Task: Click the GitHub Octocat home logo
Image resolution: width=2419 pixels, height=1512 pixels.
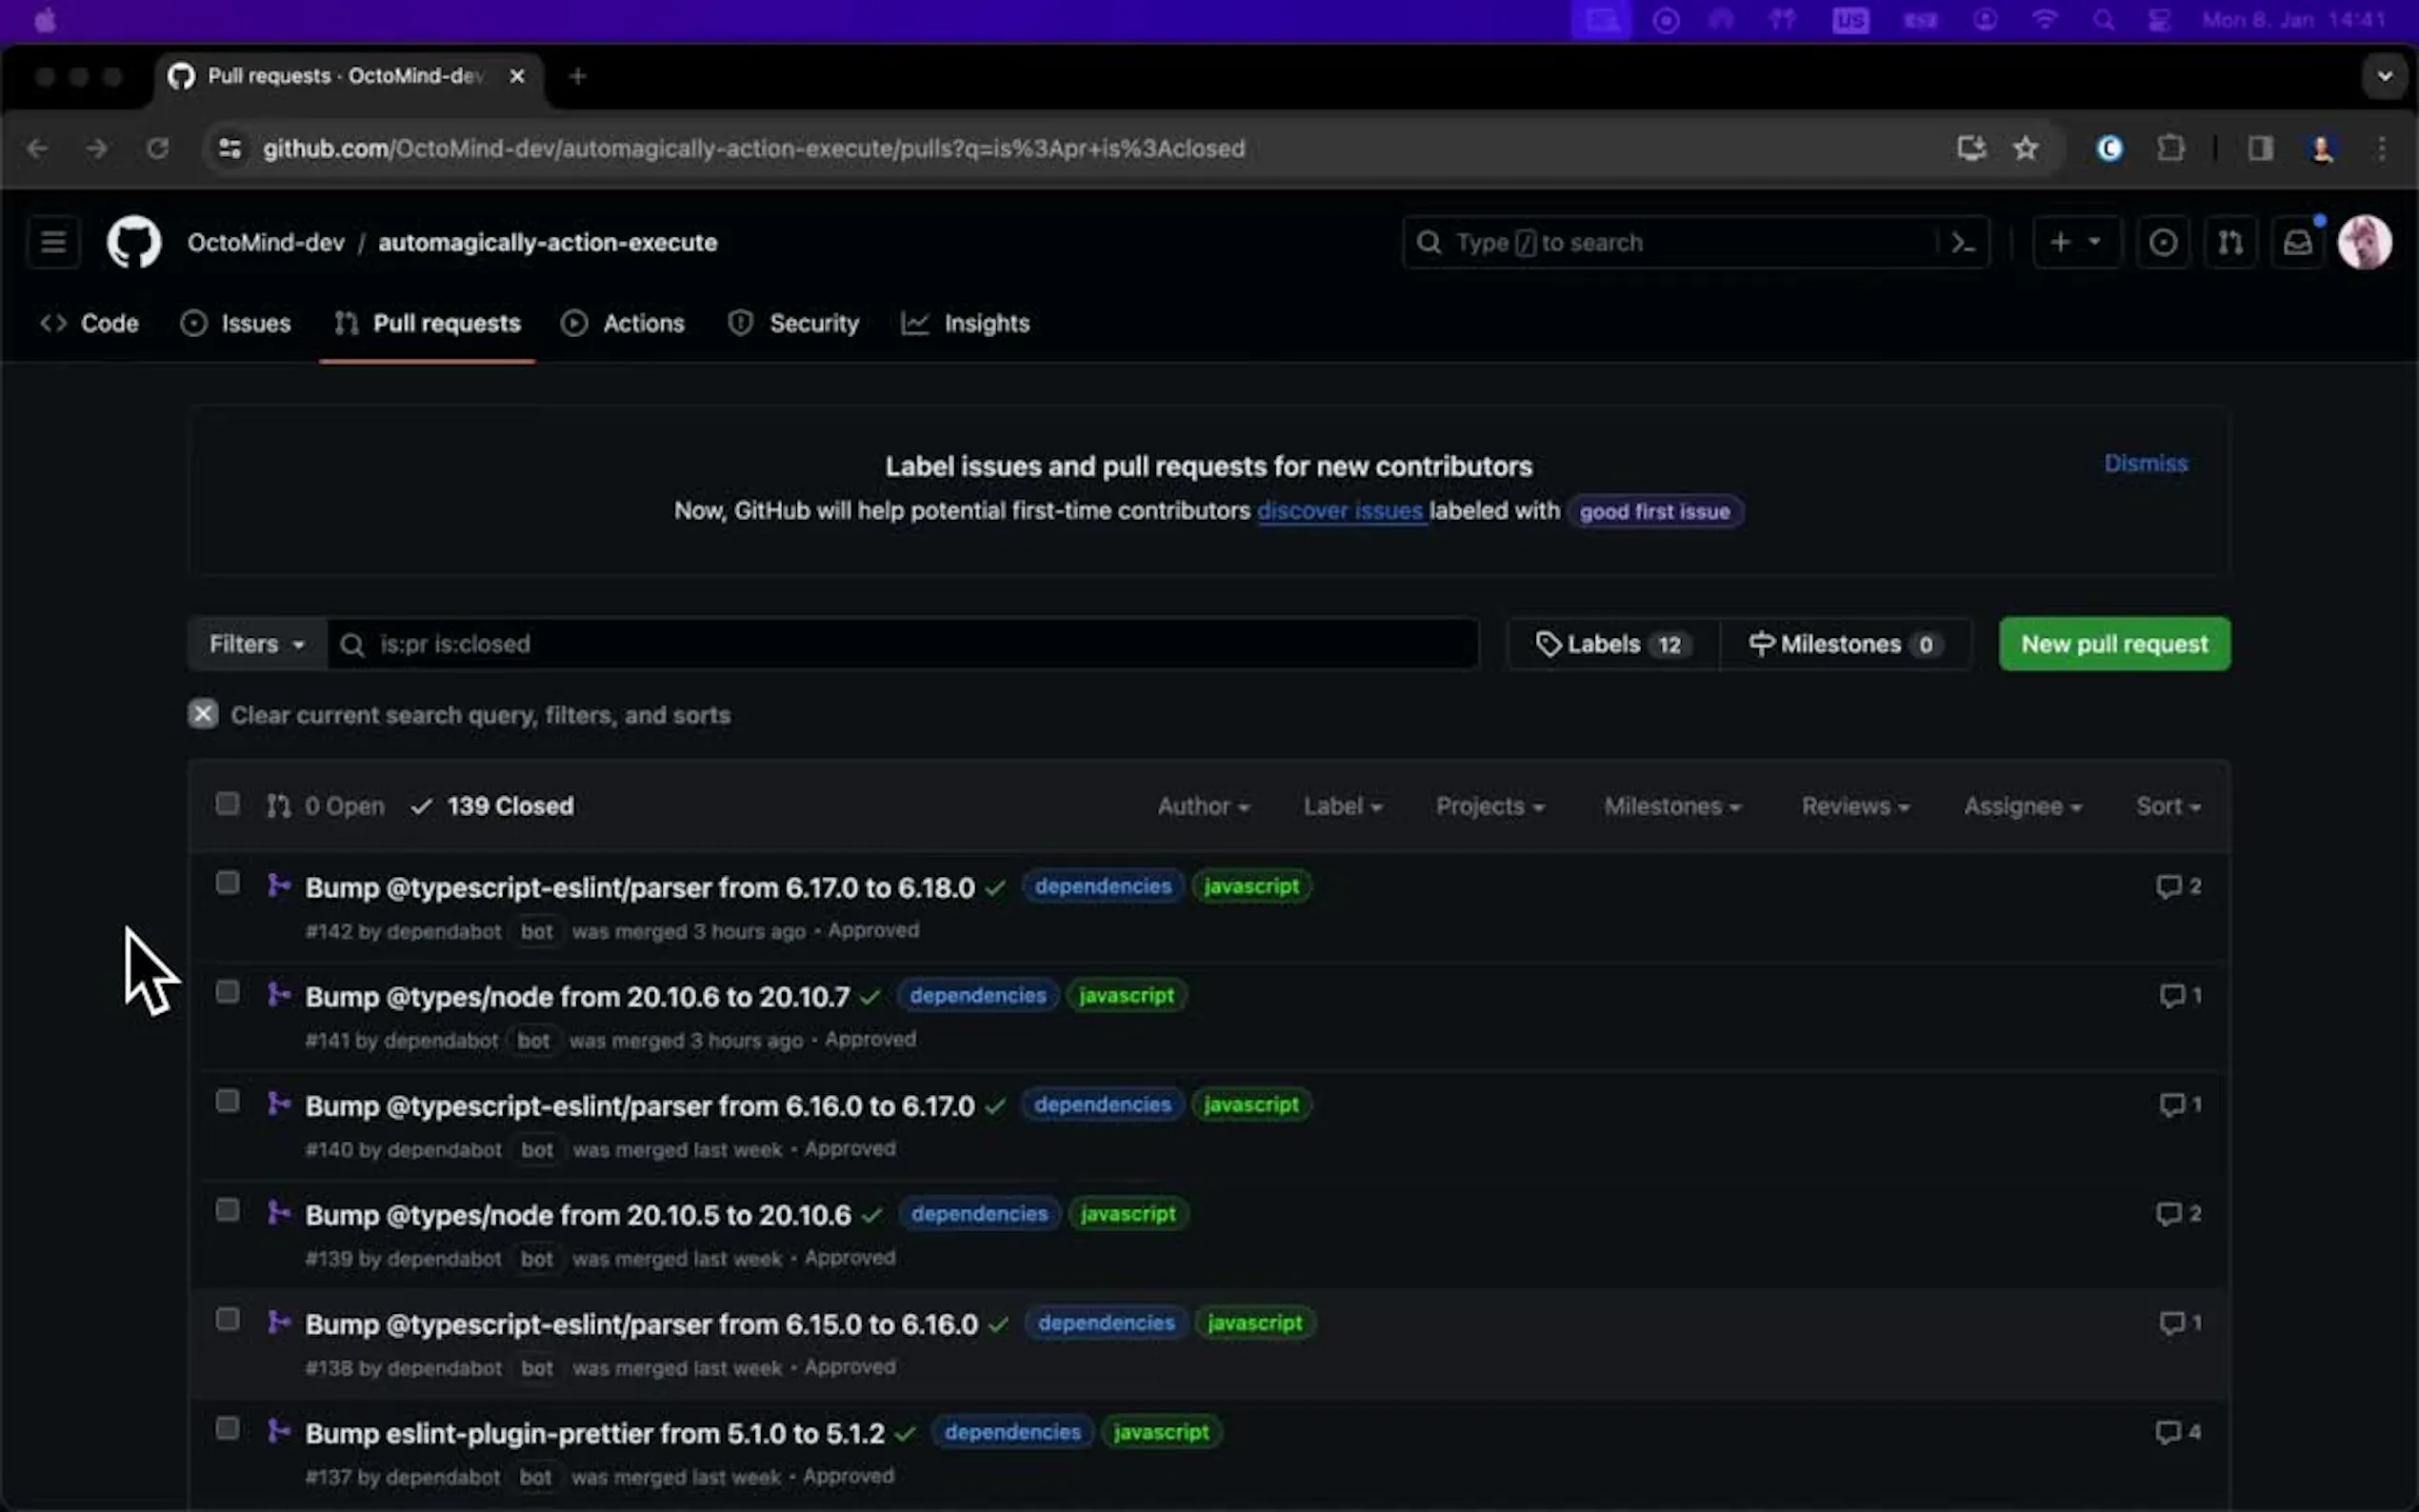Action: (x=134, y=242)
